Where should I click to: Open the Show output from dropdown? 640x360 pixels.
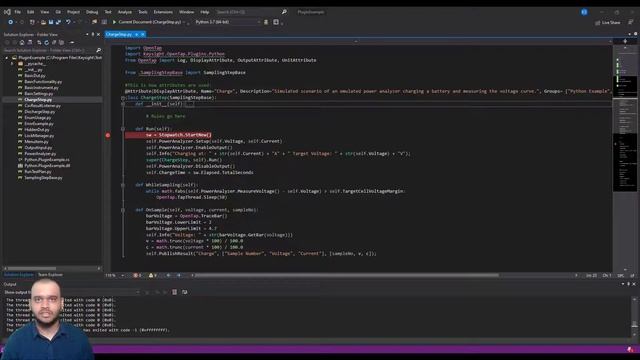pos(138,292)
